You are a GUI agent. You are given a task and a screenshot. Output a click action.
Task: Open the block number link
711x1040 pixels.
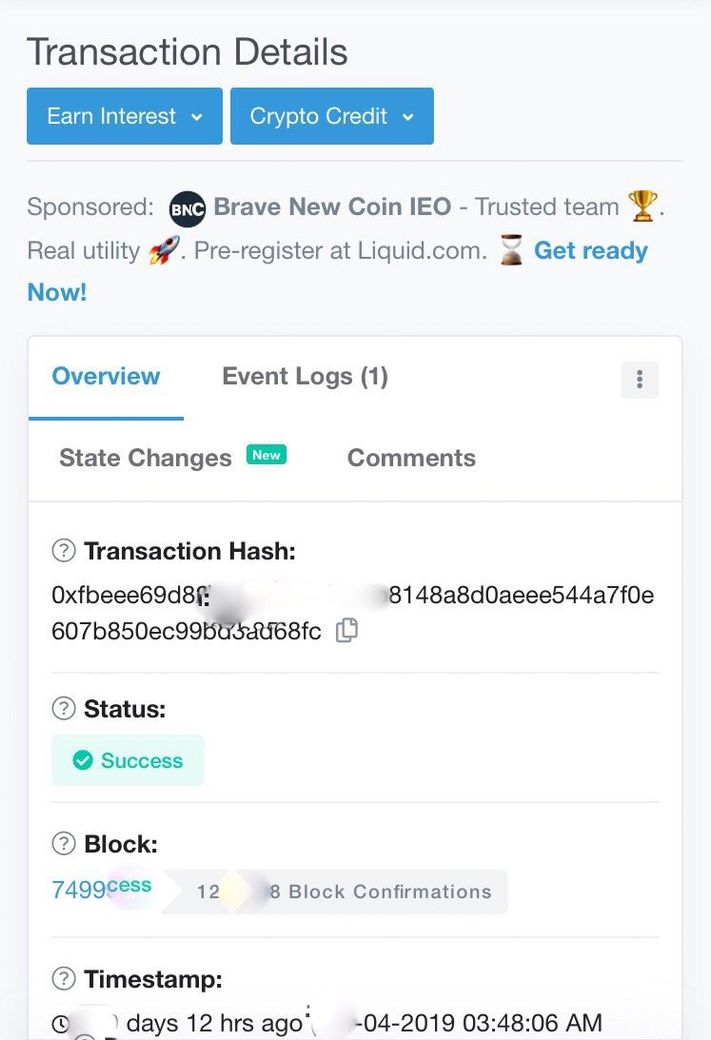pos(78,890)
